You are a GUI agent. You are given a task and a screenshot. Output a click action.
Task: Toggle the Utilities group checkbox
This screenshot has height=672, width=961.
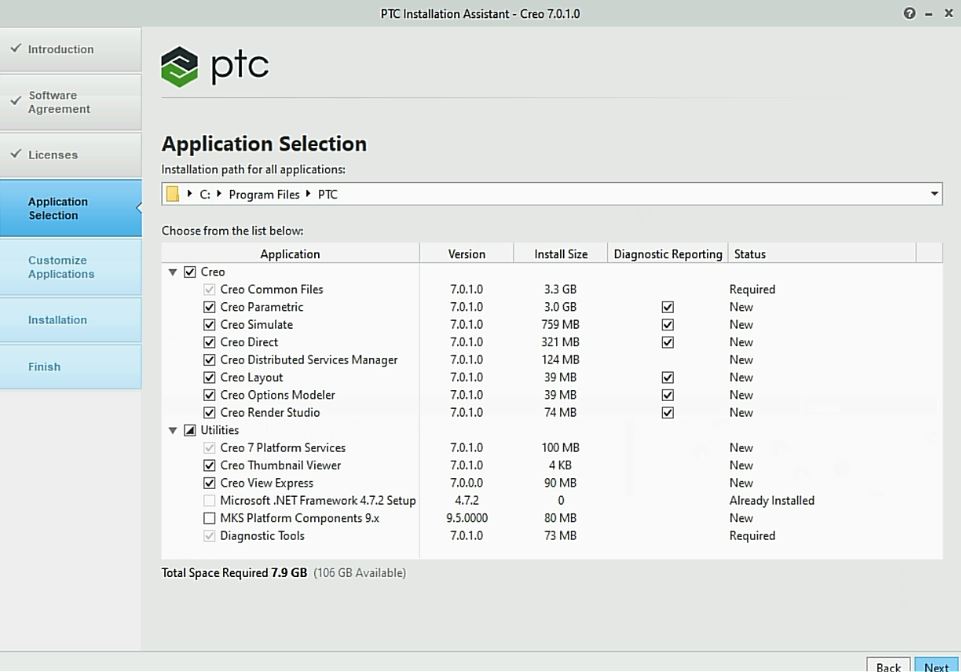click(190, 430)
